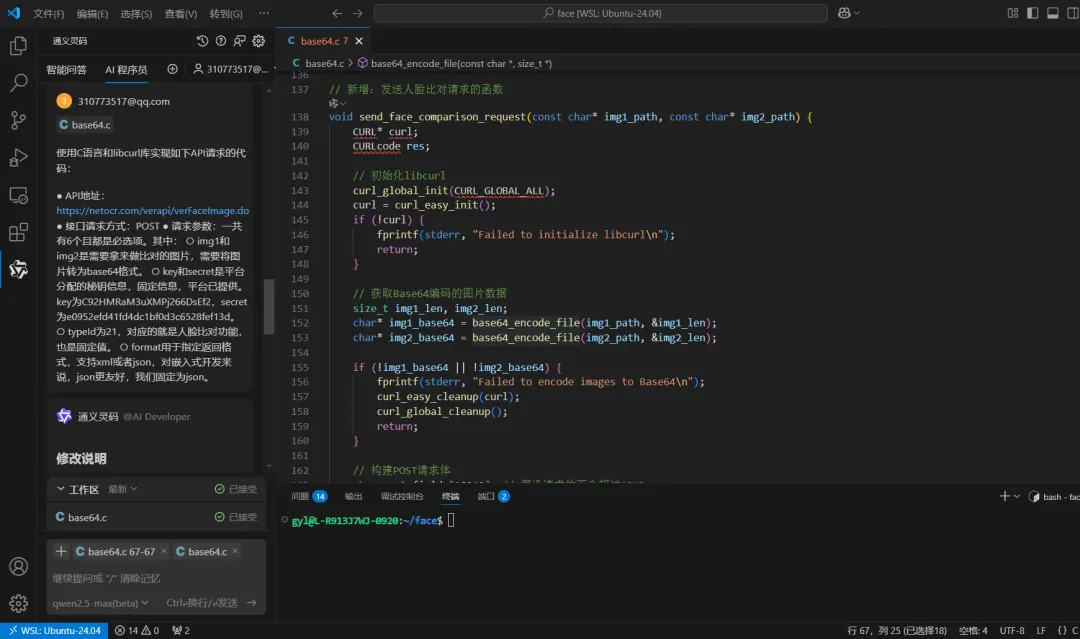
Task: Open the netocr.com API link
Action: pyautogui.click(x=152, y=211)
